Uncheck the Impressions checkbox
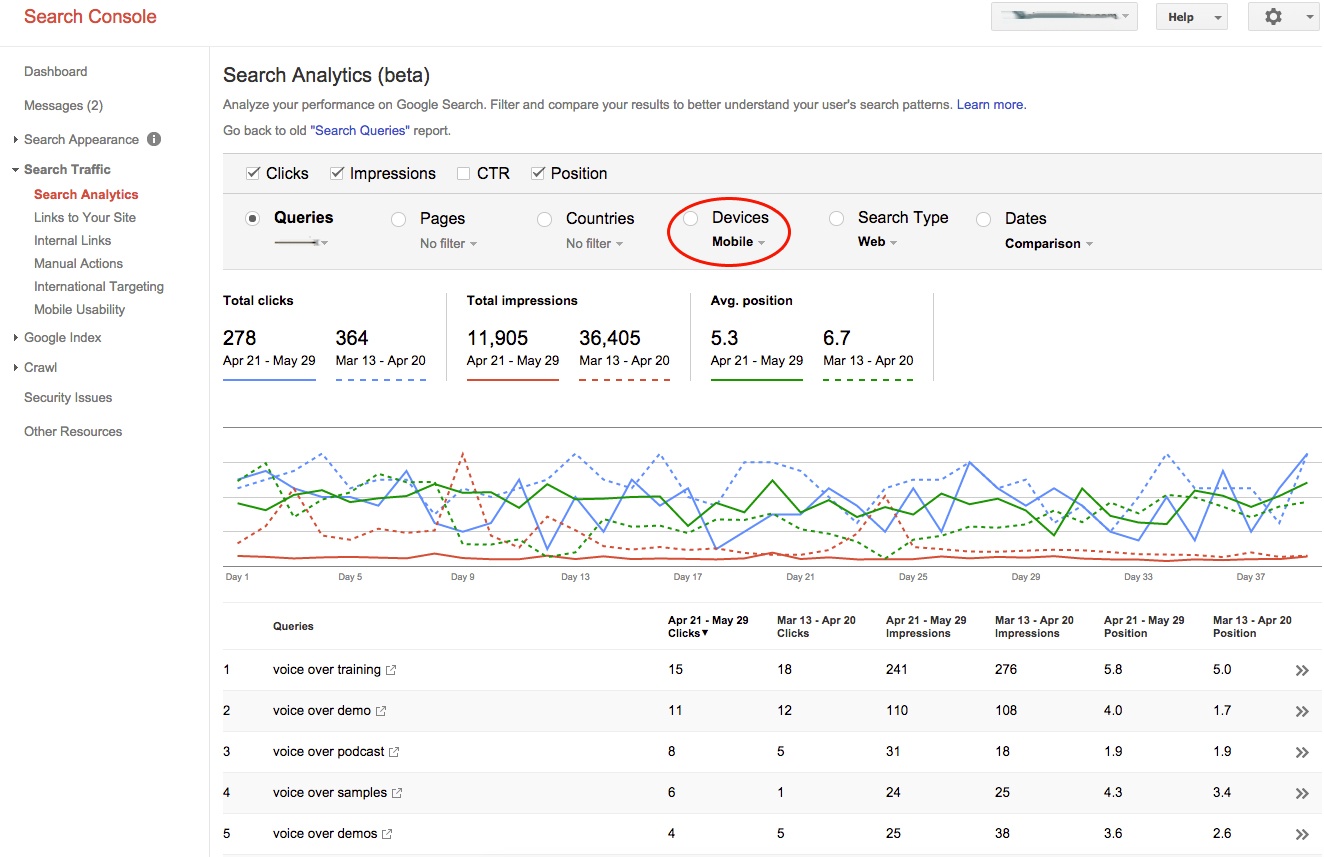This screenshot has width=1324, height=857. (335, 172)
